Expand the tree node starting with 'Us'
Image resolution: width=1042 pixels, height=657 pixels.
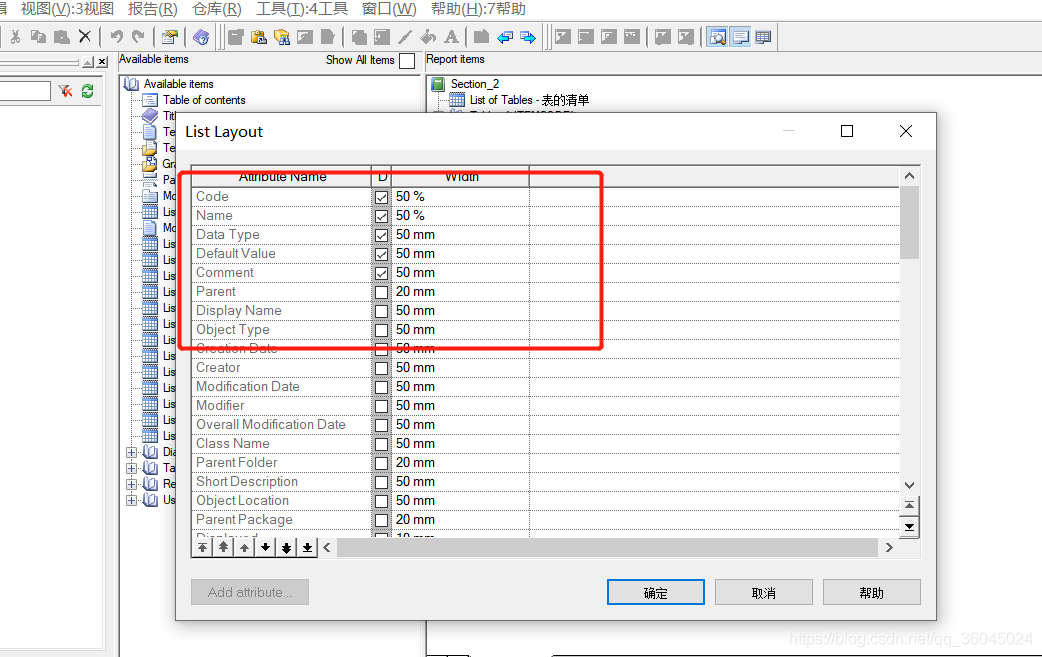click(x=132, y=500)
